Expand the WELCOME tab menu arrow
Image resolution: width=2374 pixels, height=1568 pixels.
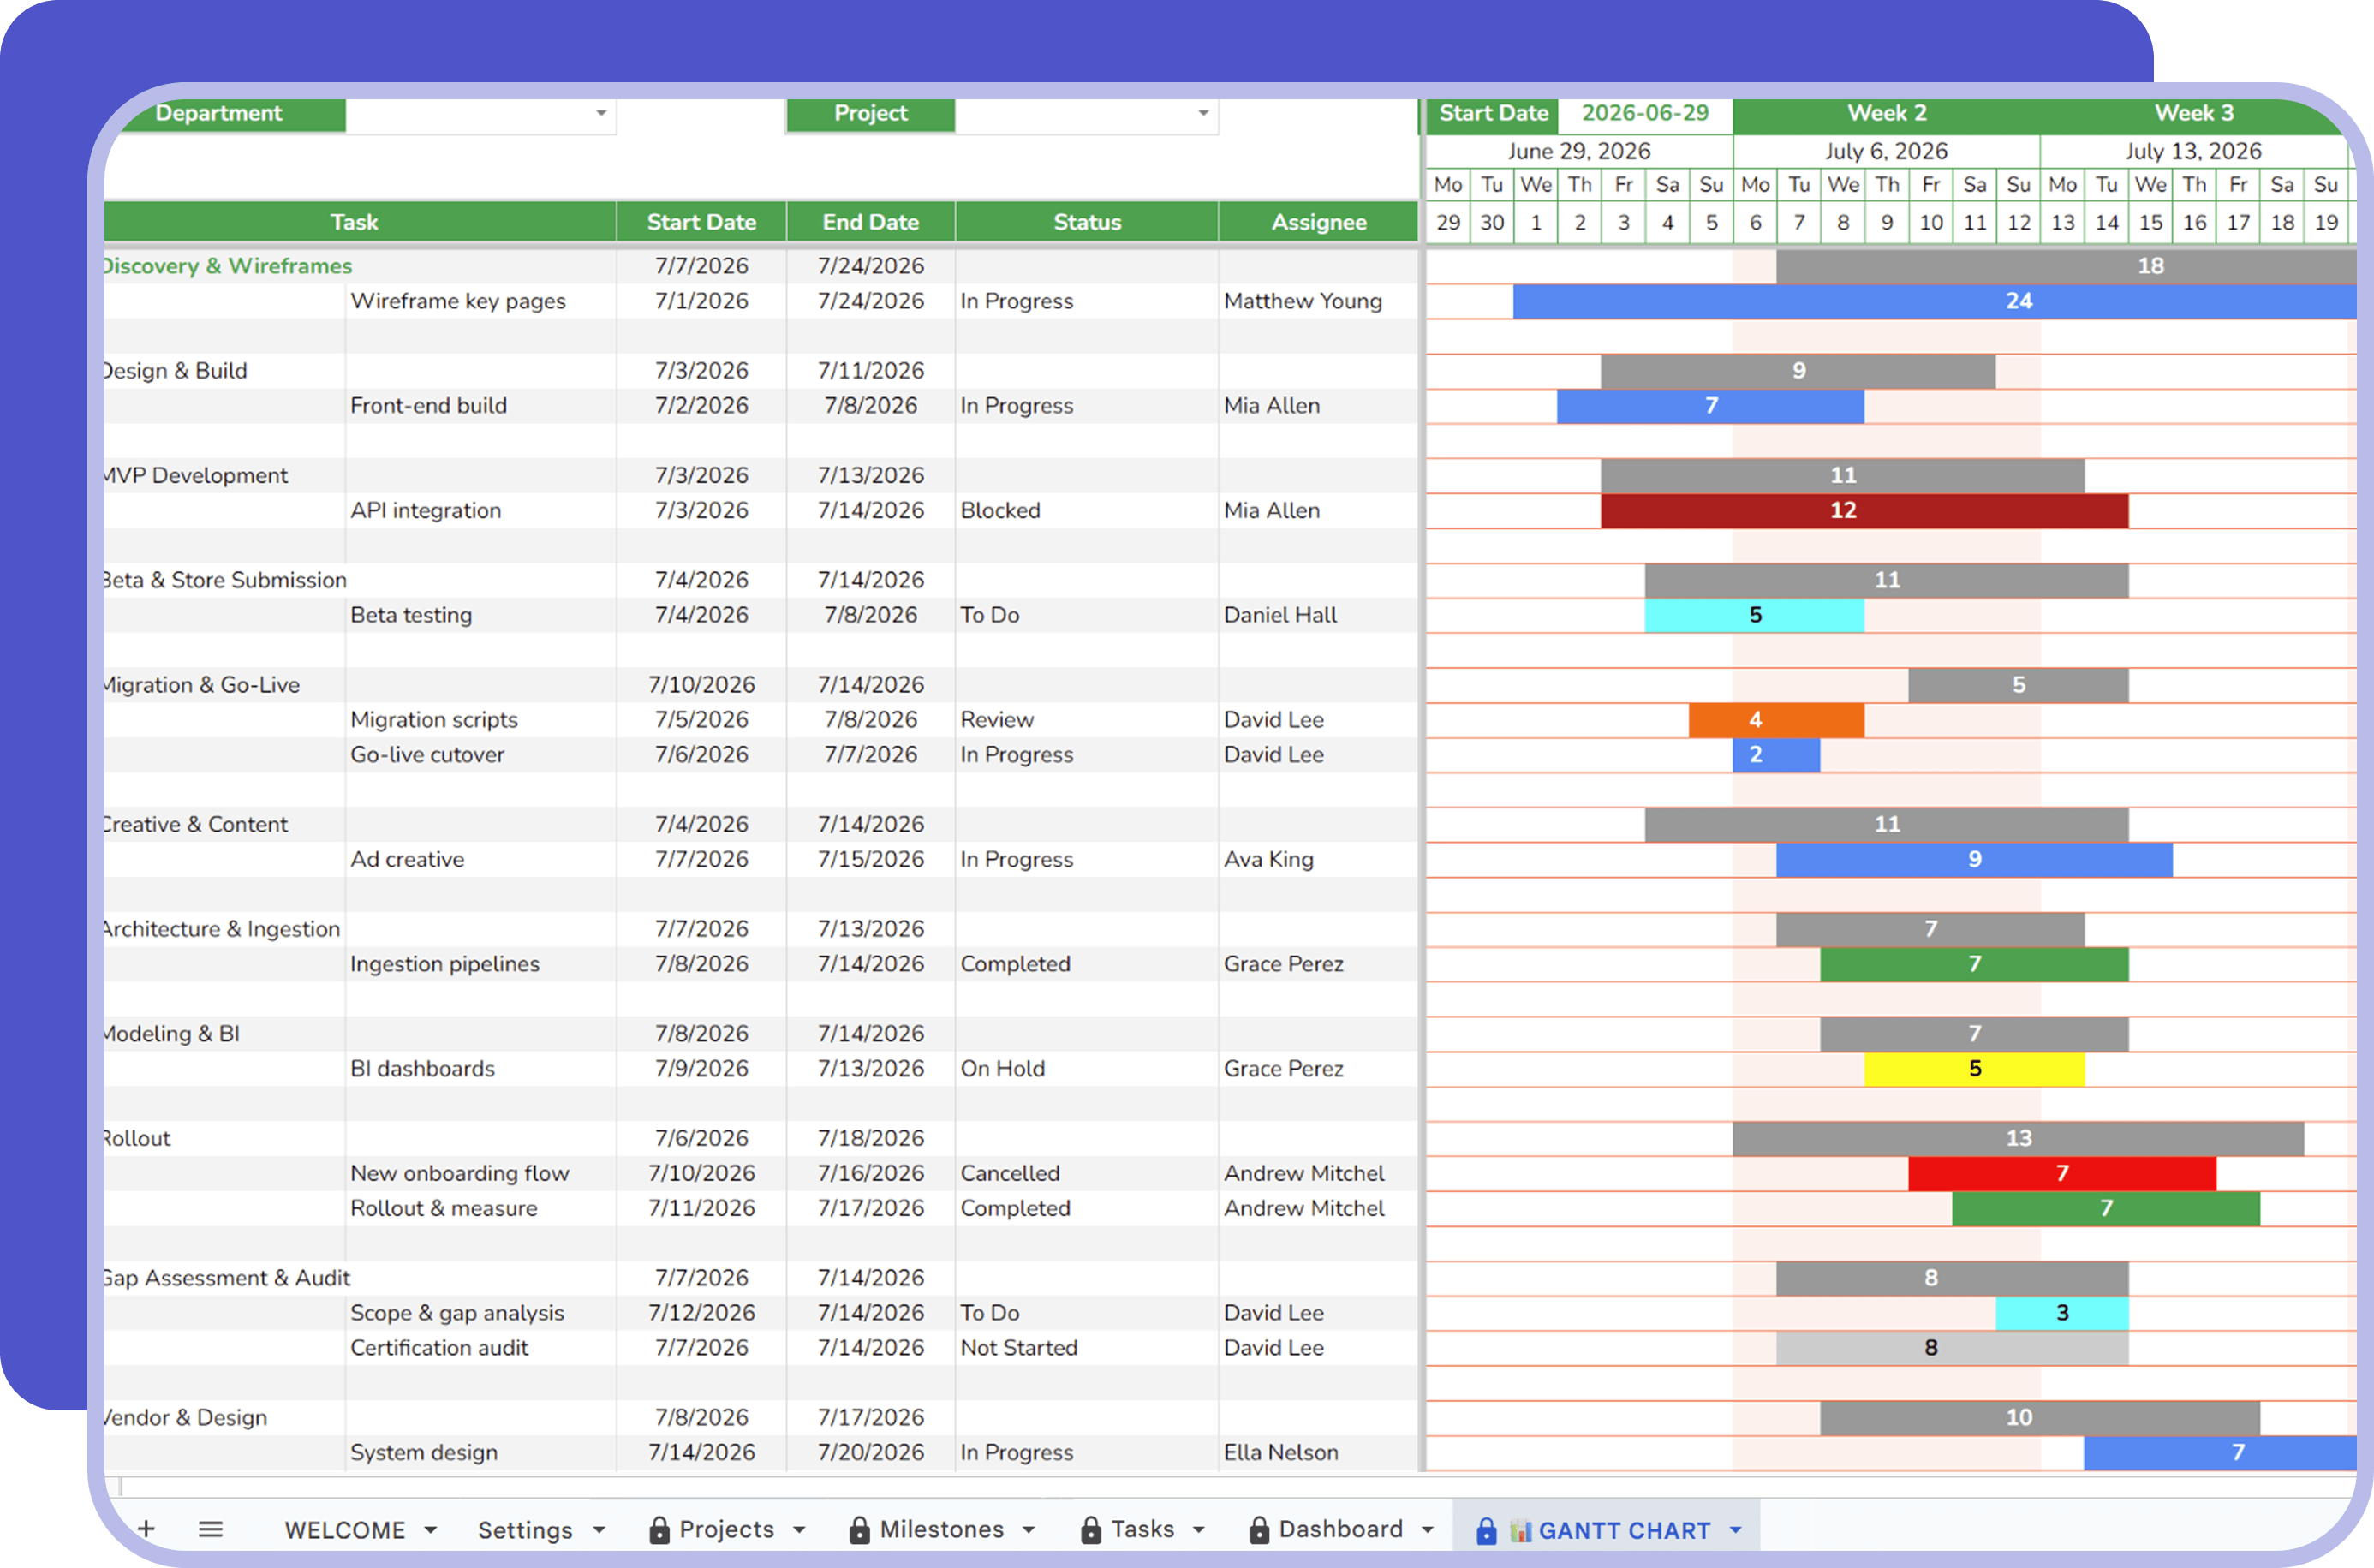(x=430, y=1530)
